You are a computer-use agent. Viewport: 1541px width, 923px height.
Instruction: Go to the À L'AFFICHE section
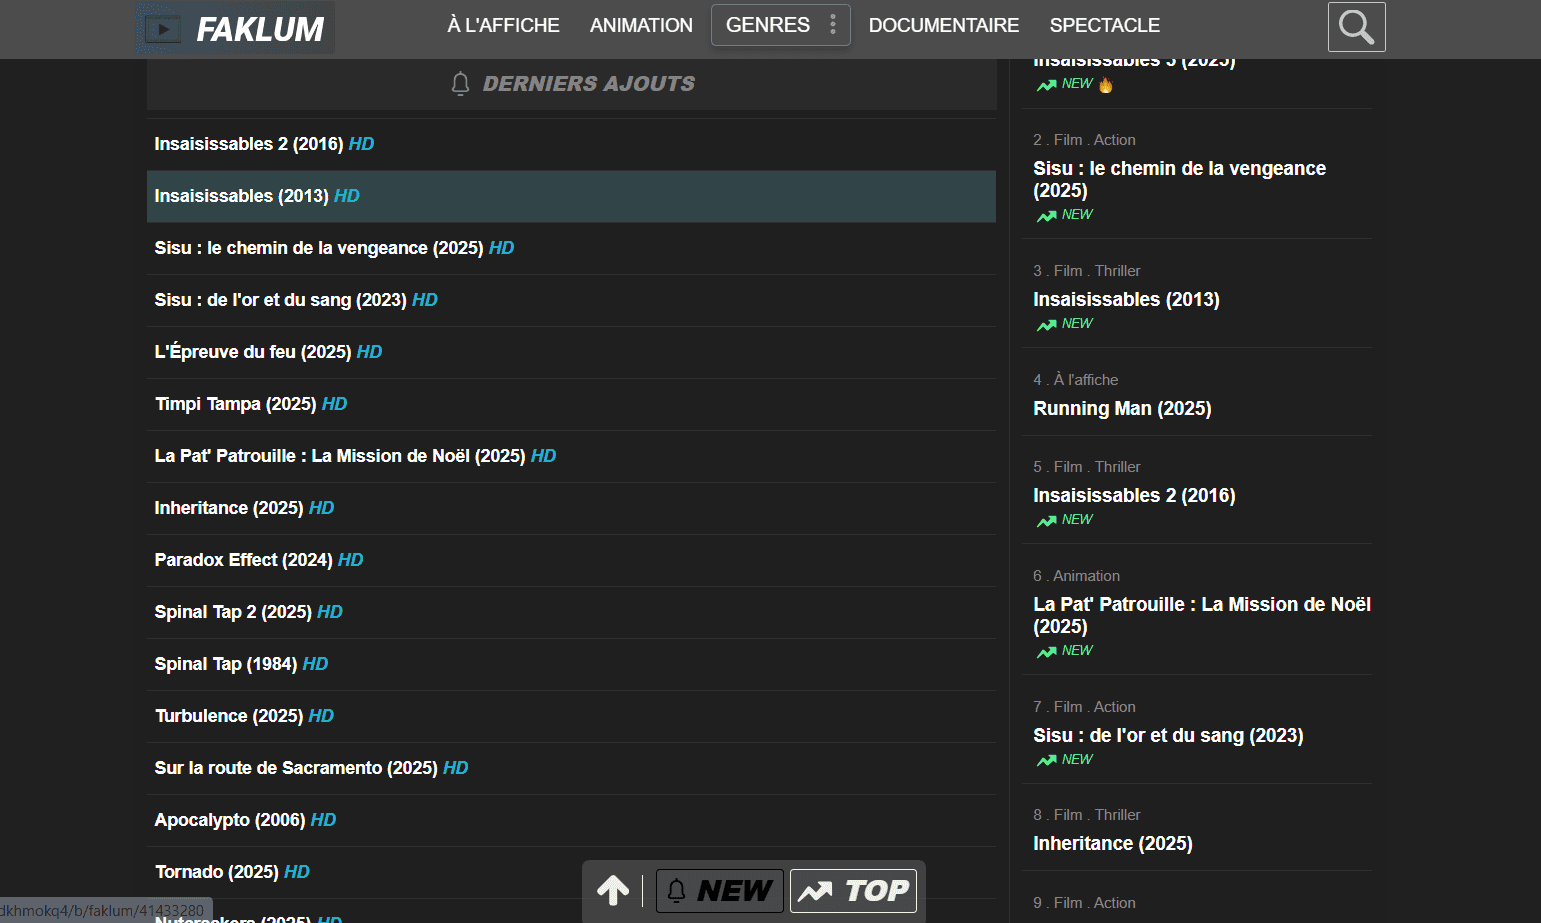(503, 25)
